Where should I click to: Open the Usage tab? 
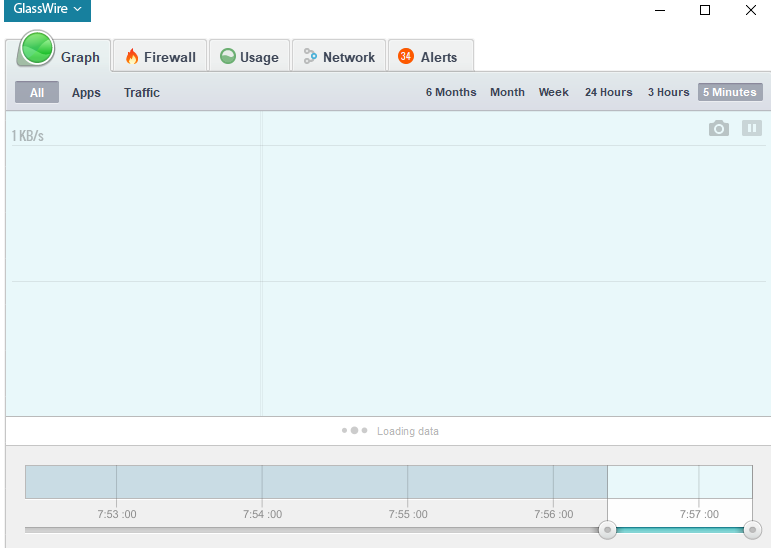[249, 57]
